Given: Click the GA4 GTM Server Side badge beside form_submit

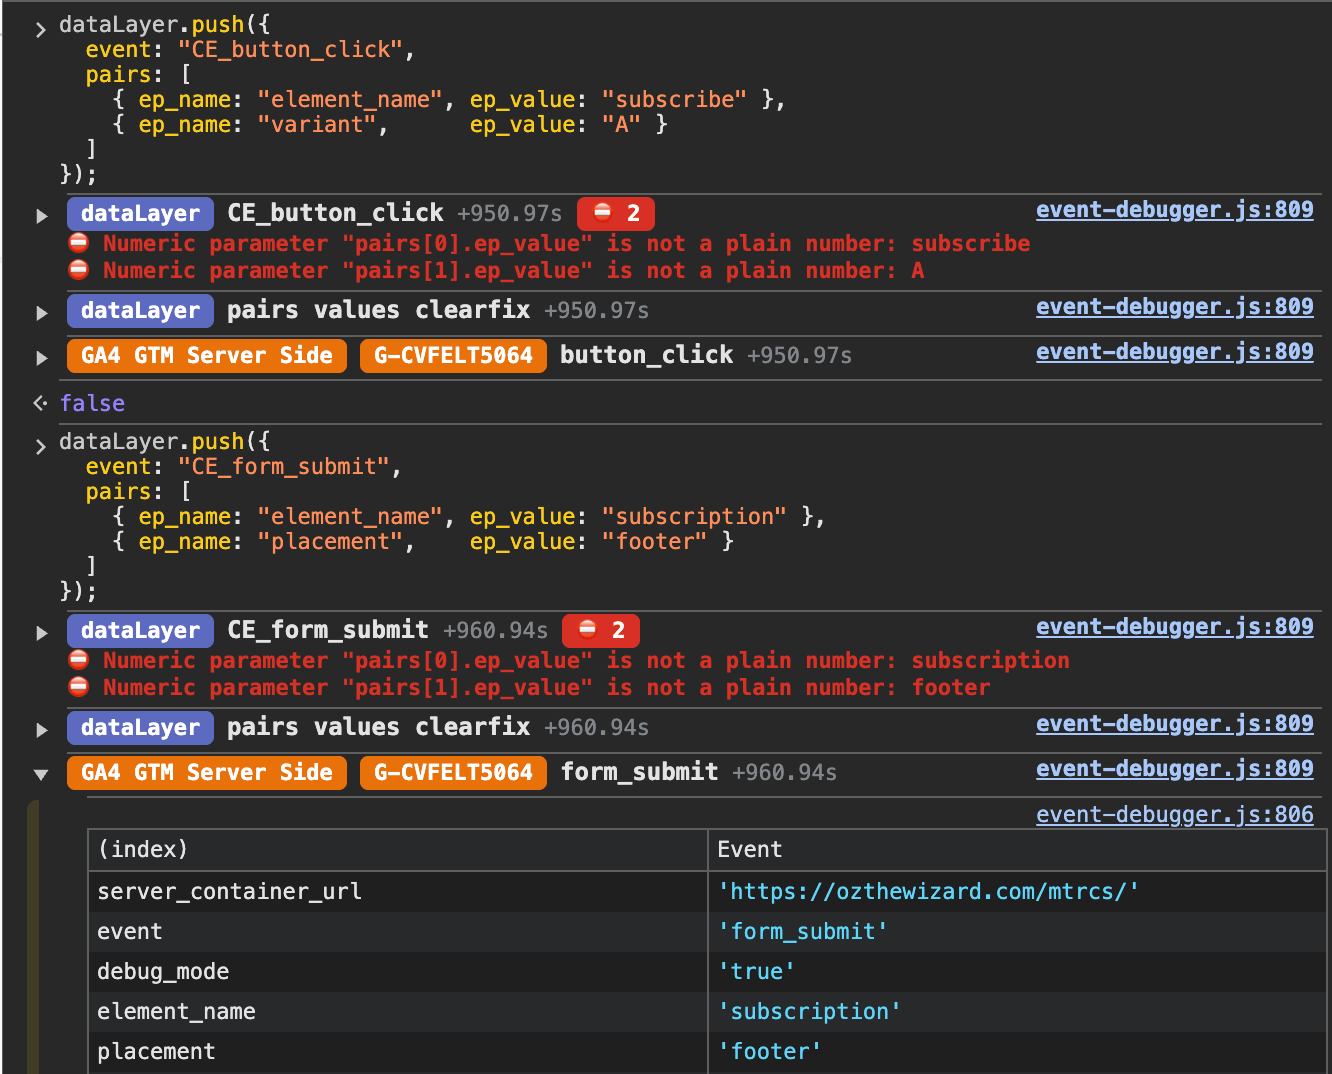Looking at the screenshot, I should (x=207, y=773).
